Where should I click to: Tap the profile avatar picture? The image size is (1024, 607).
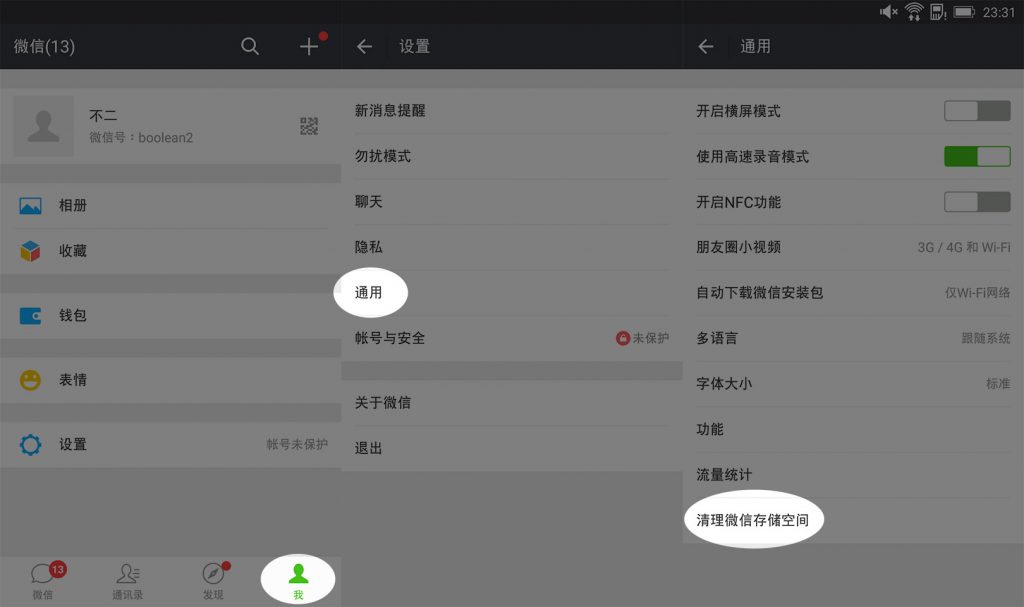tap(44, 126)
